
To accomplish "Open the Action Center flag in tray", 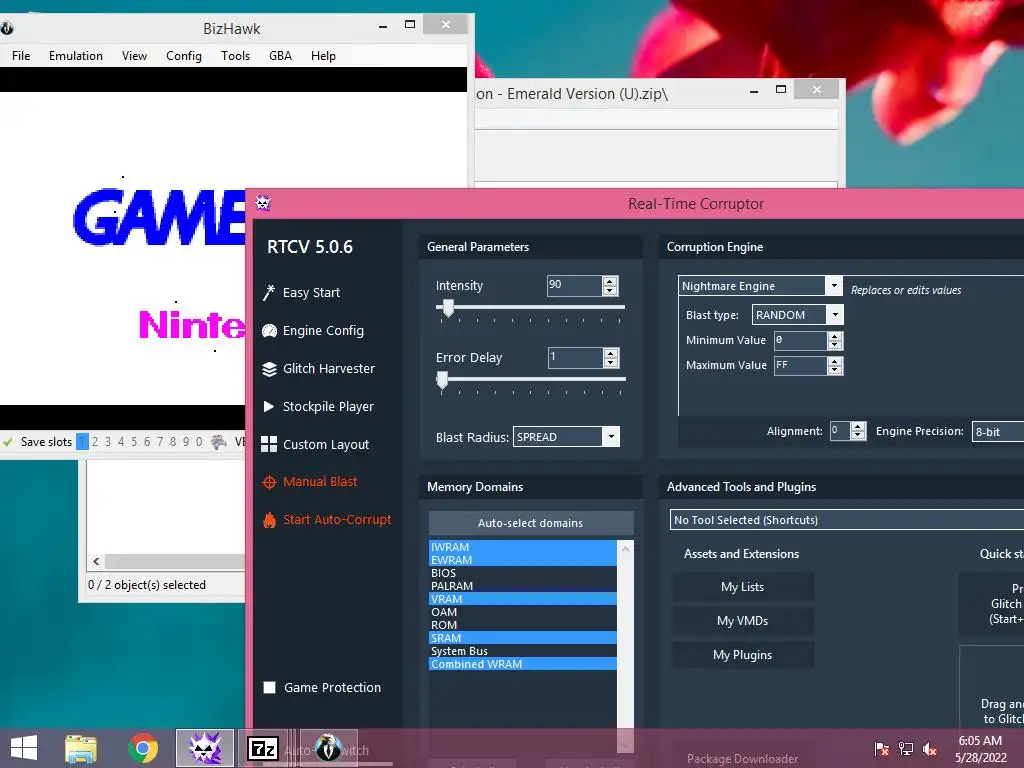I will (x=882, y=749).
